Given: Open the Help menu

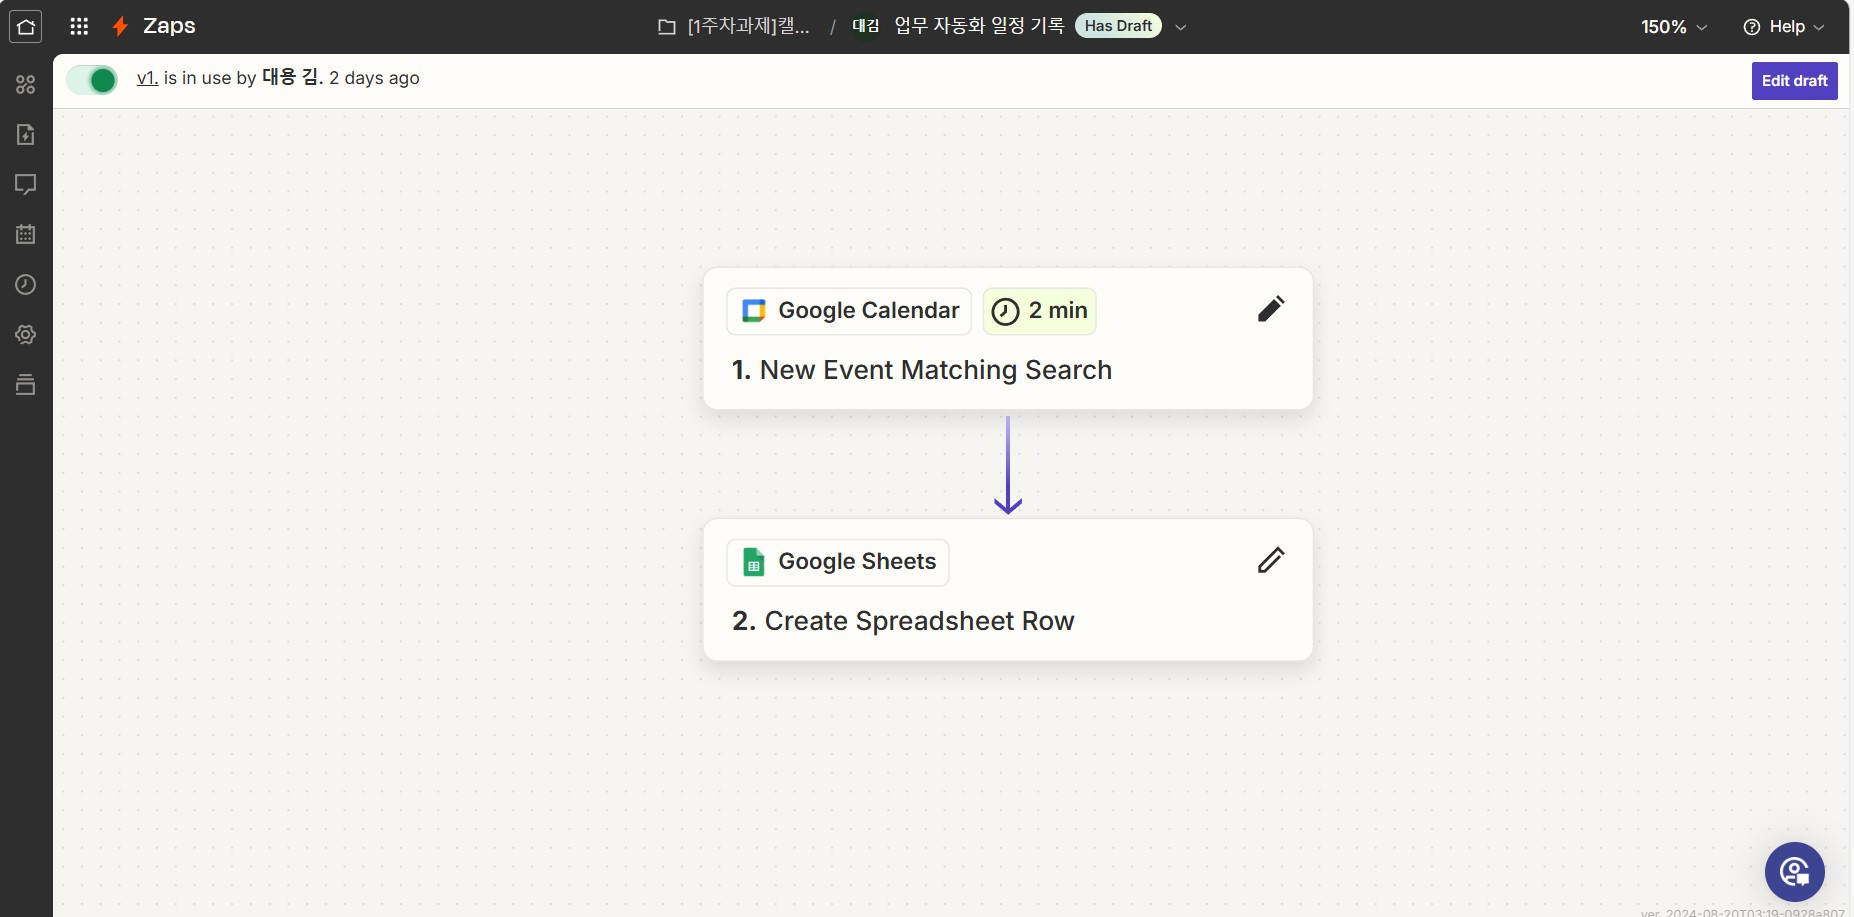Looking at the screenshot, I should (x=1784, y=27).
